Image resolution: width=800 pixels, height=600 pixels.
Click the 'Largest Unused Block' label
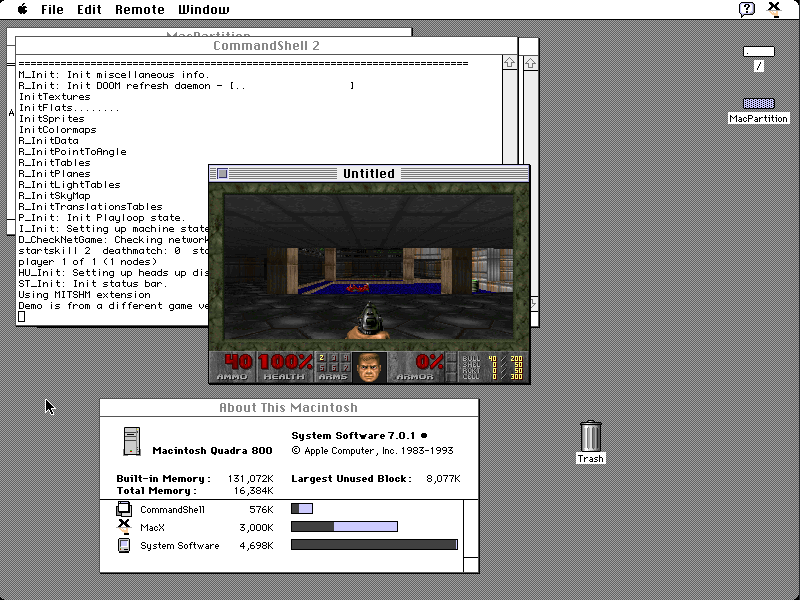(x=352, y=479)
